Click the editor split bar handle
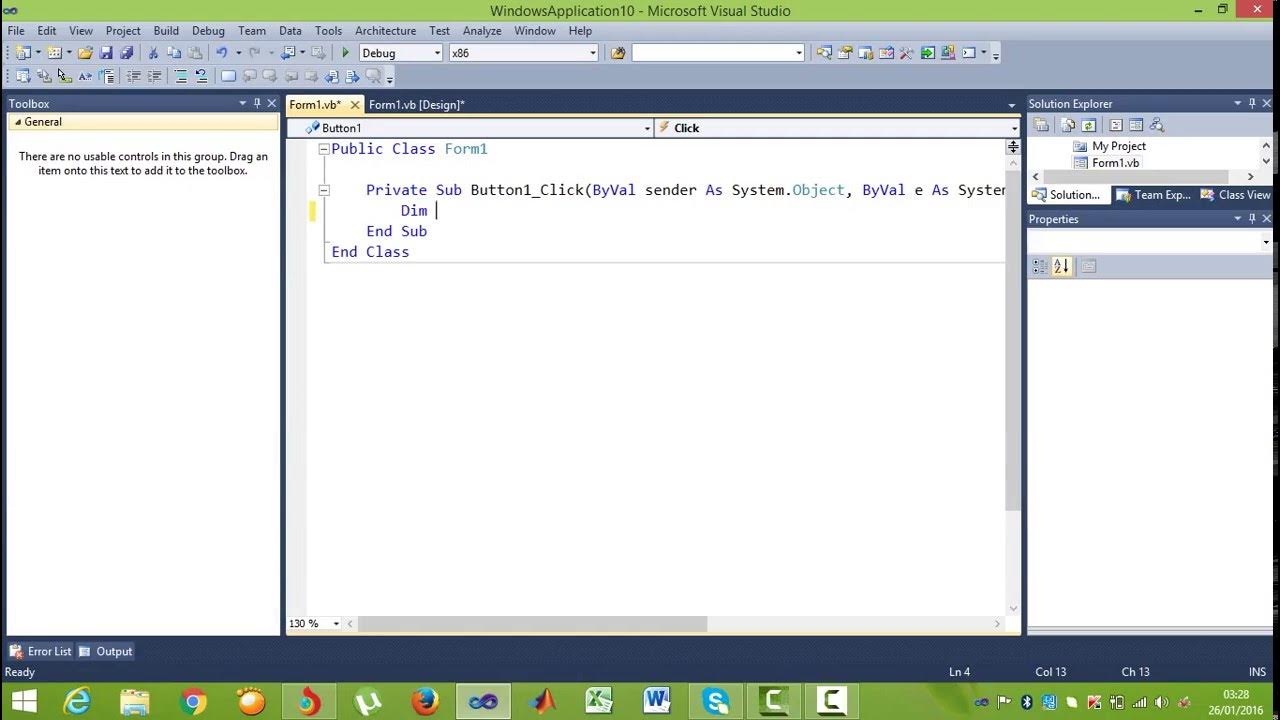This screenshot has width=1280, height=720. click(x=1013, y=147)
